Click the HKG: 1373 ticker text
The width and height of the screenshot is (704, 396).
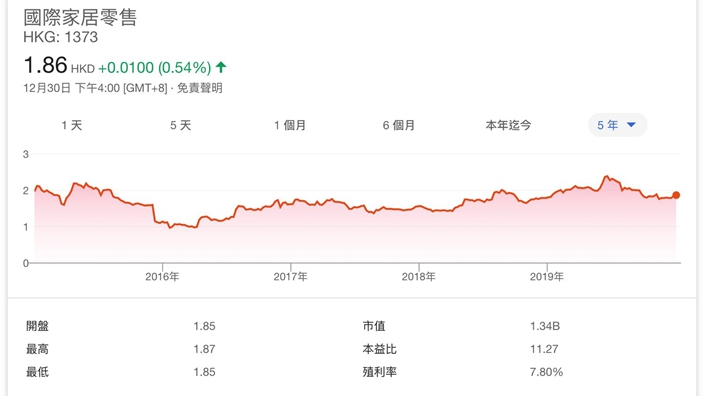(61, 37)
